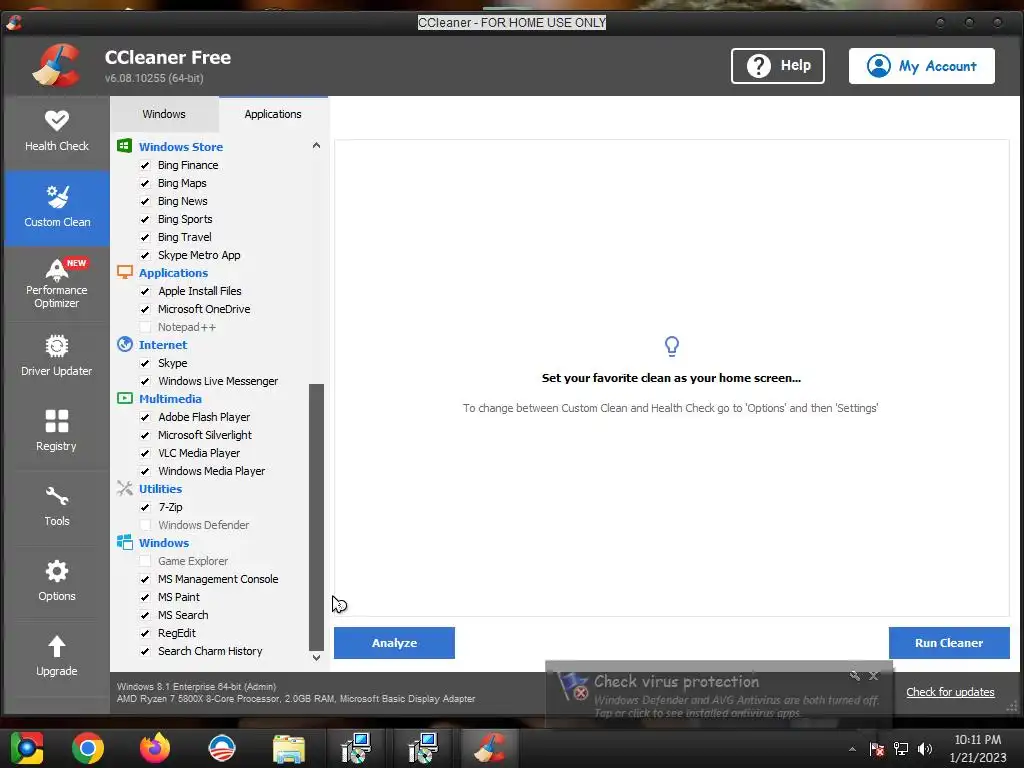Click the Check for updates link
The height and width of the screenshot is (768, 1024).
tap(950, 692)
